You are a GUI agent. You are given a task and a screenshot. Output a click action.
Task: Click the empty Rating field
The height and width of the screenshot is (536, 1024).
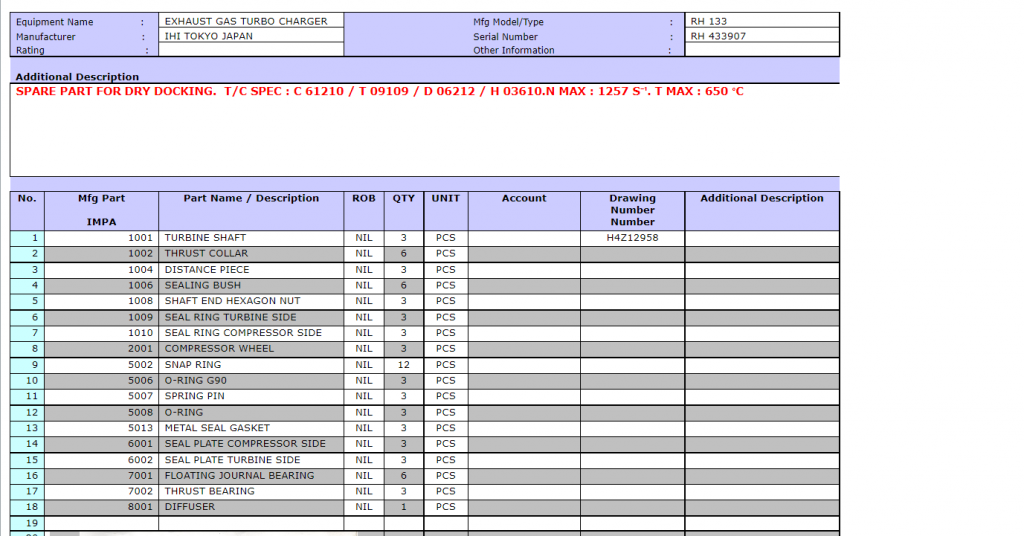pyautogui.click(x=250, y=50)
